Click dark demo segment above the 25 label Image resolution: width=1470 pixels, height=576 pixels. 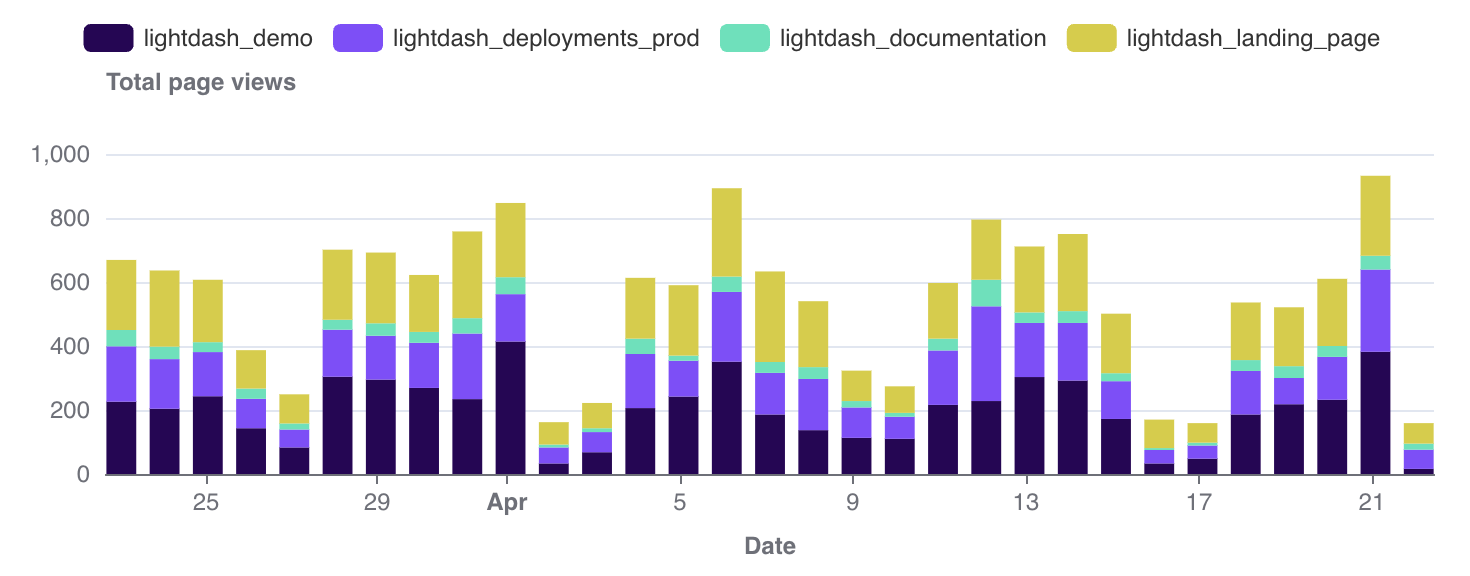click(208, 435)
